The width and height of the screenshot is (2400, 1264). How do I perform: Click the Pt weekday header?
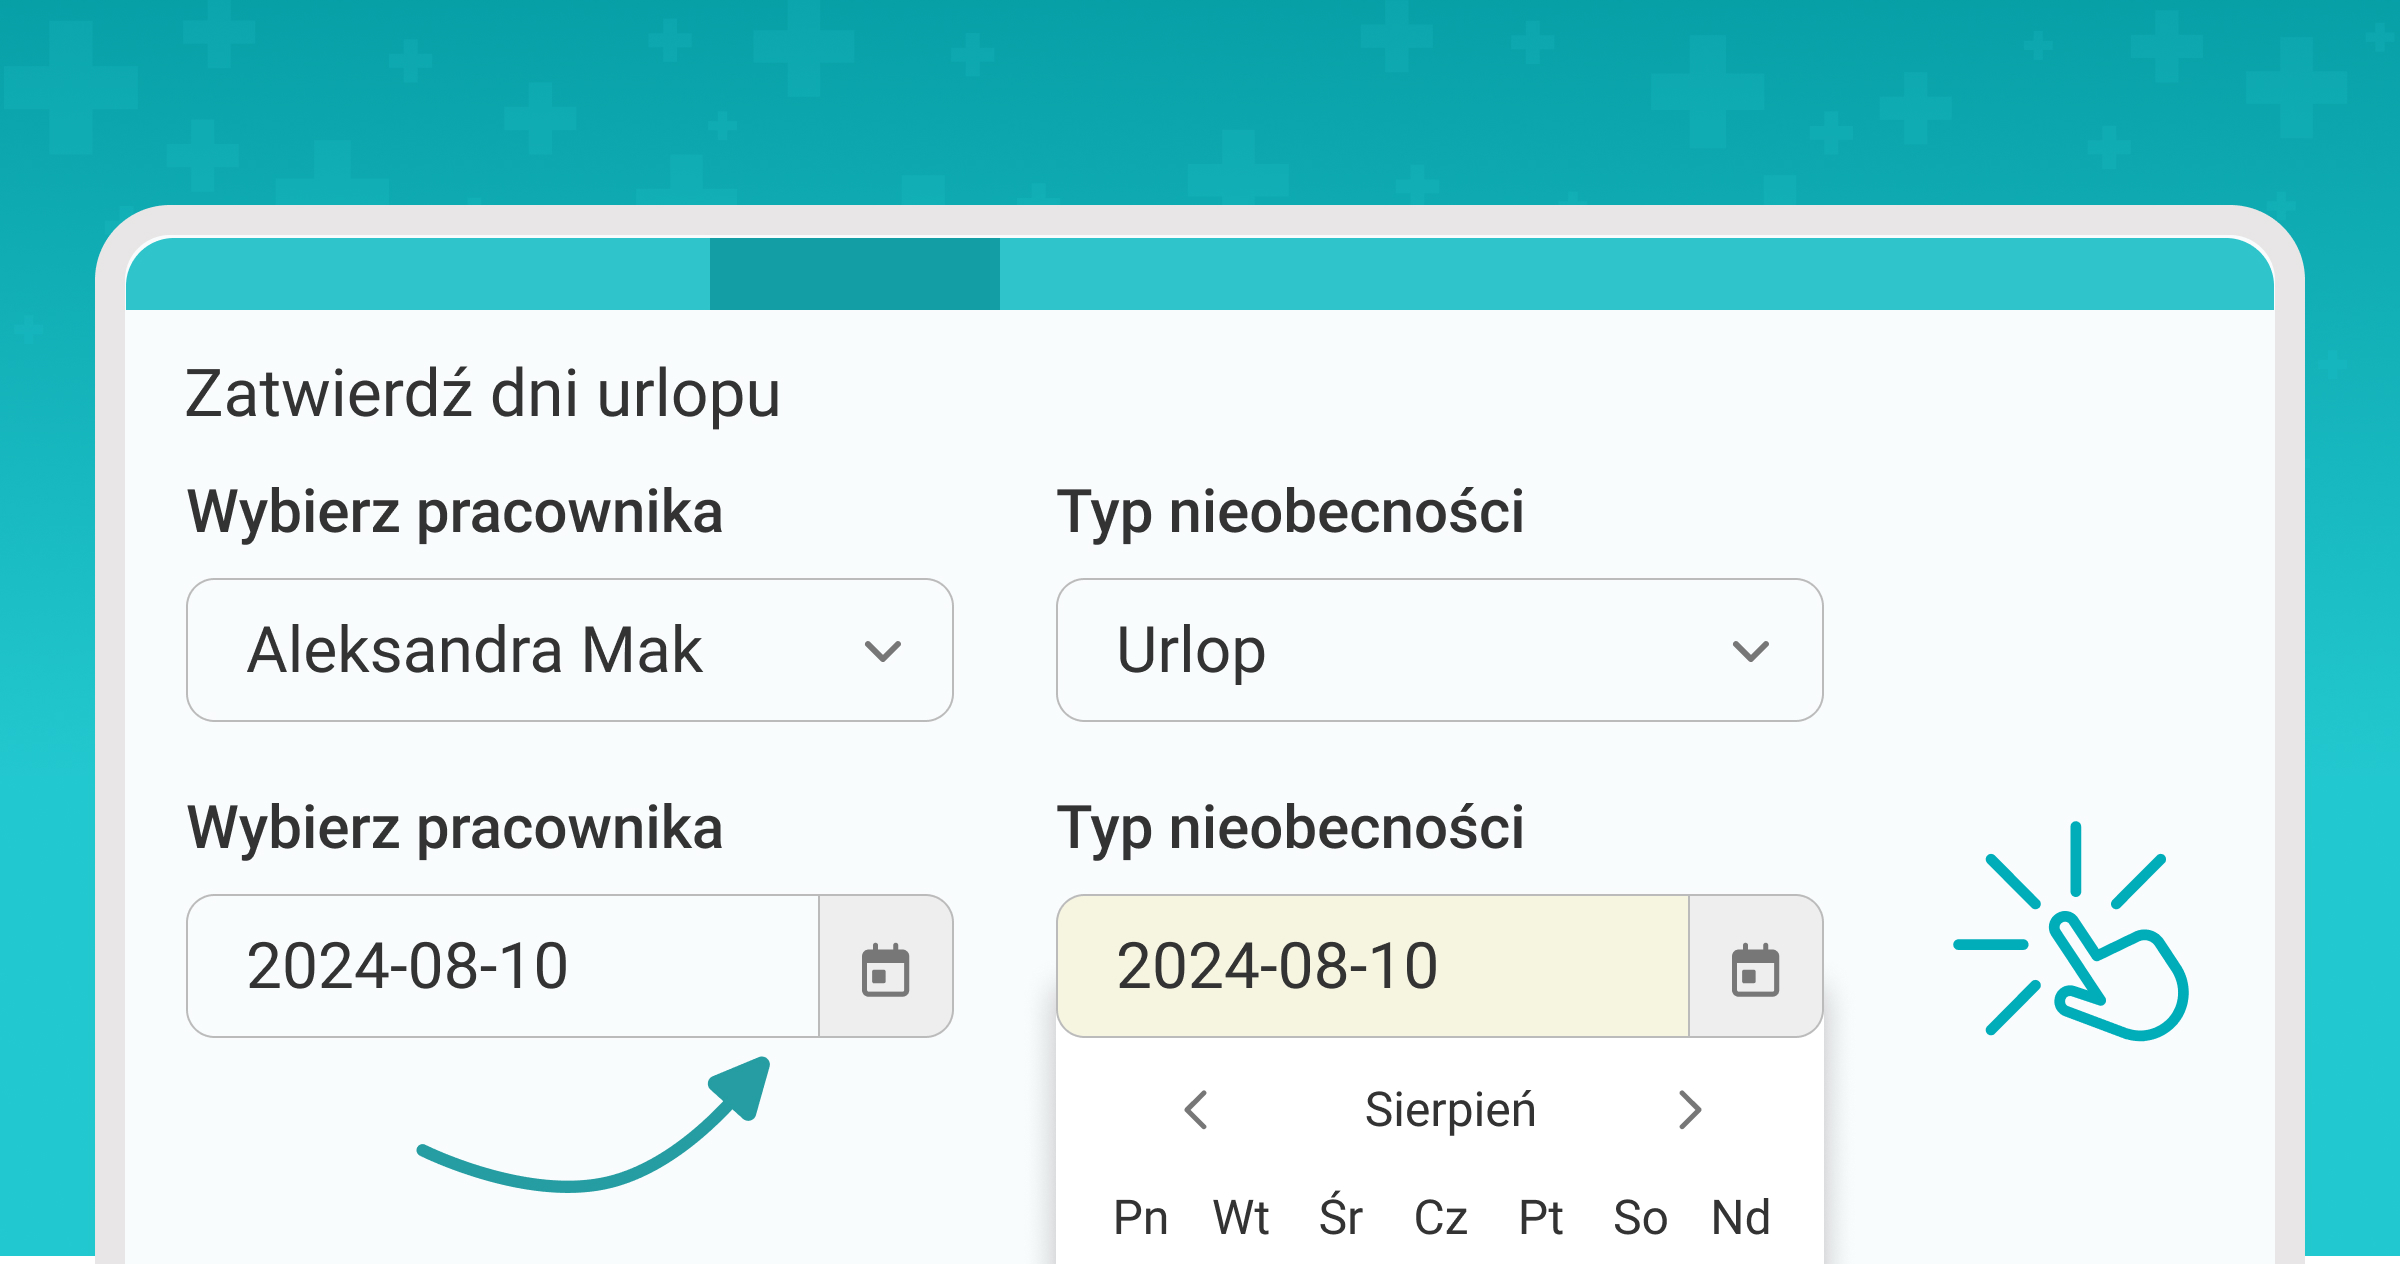(x=1541, y=1218)
